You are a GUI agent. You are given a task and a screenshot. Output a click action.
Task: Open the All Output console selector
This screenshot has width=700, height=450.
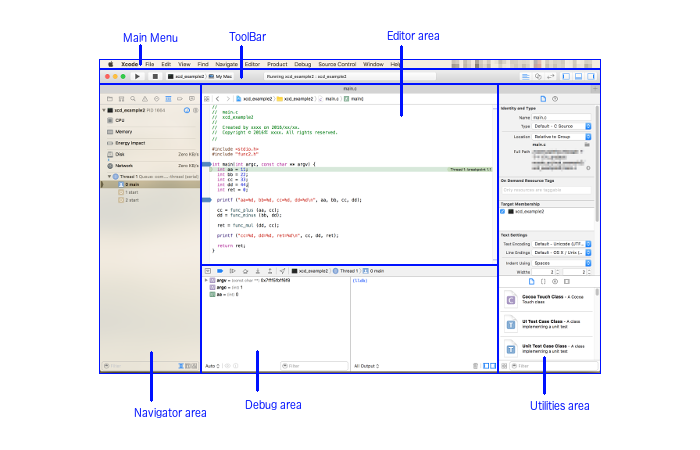coord(367,366)
